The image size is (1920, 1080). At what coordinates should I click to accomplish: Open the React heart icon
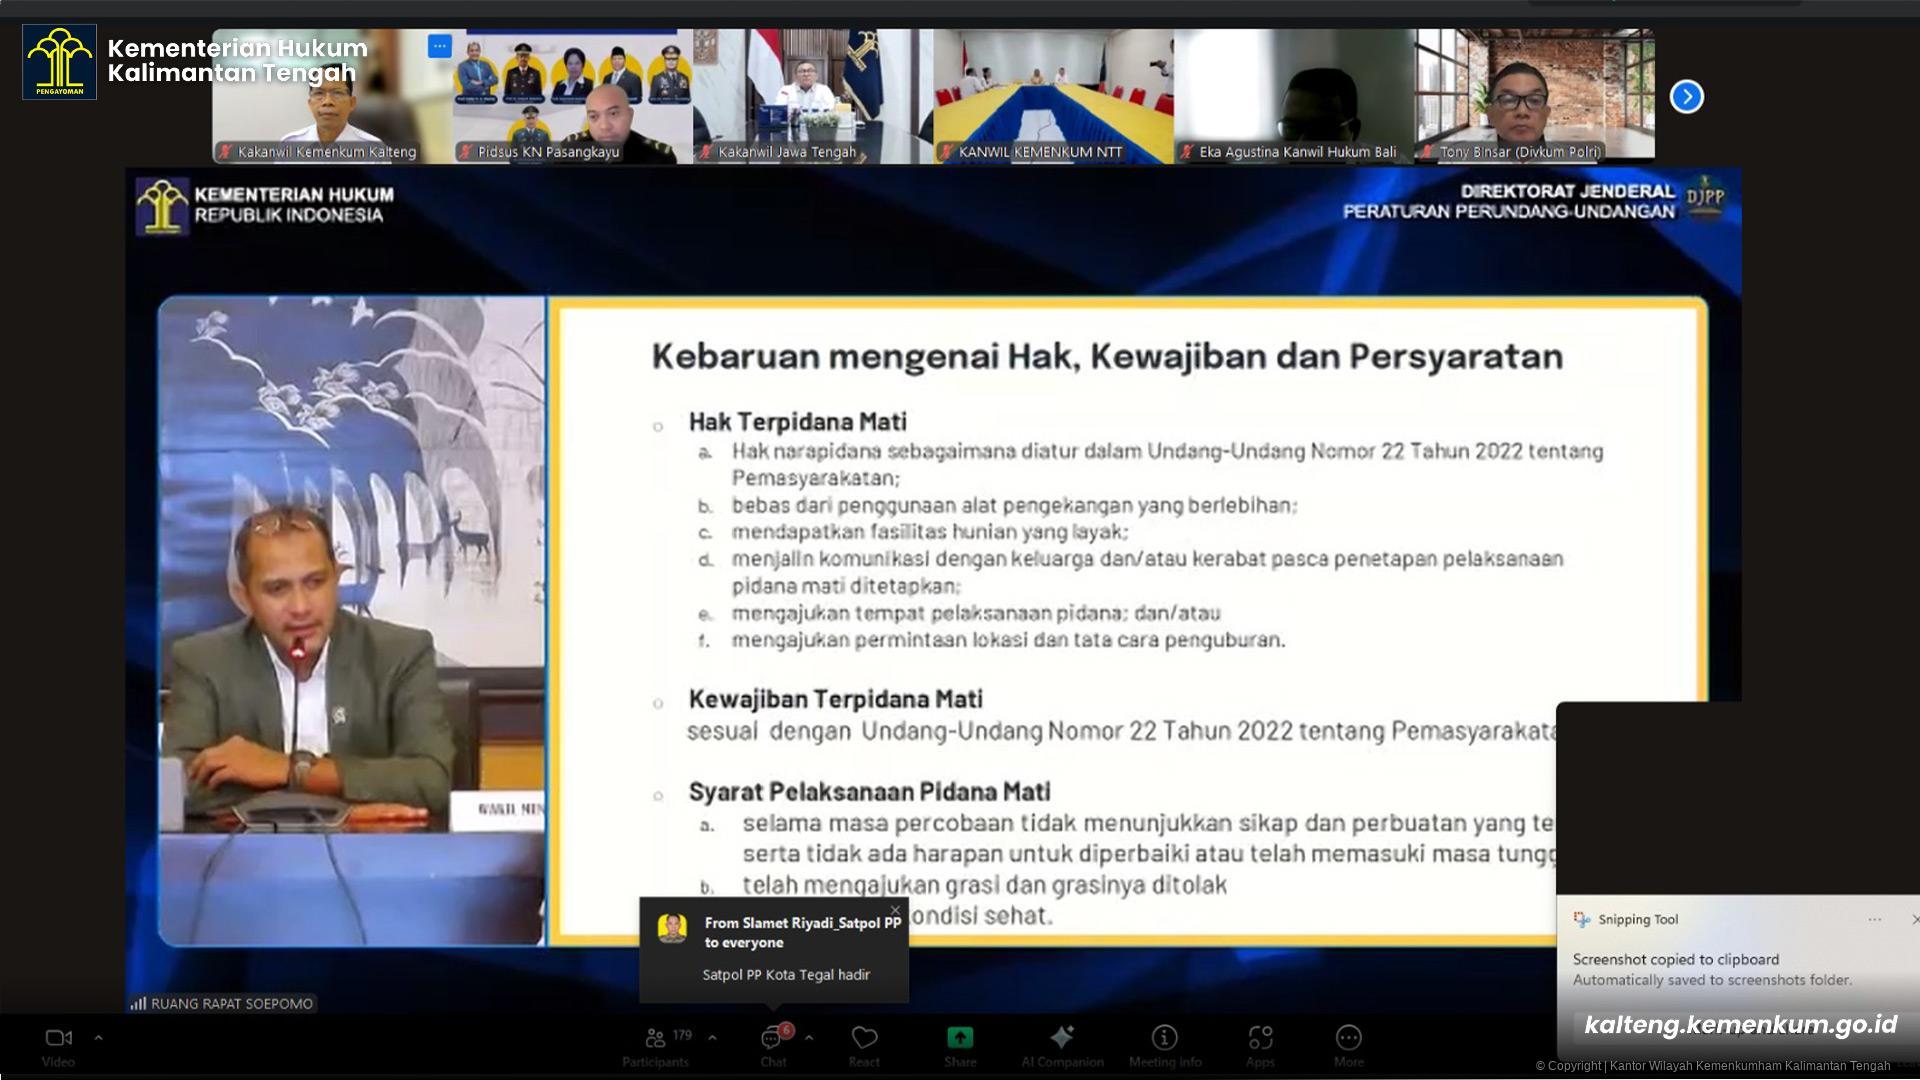(x=864, y=1038)
